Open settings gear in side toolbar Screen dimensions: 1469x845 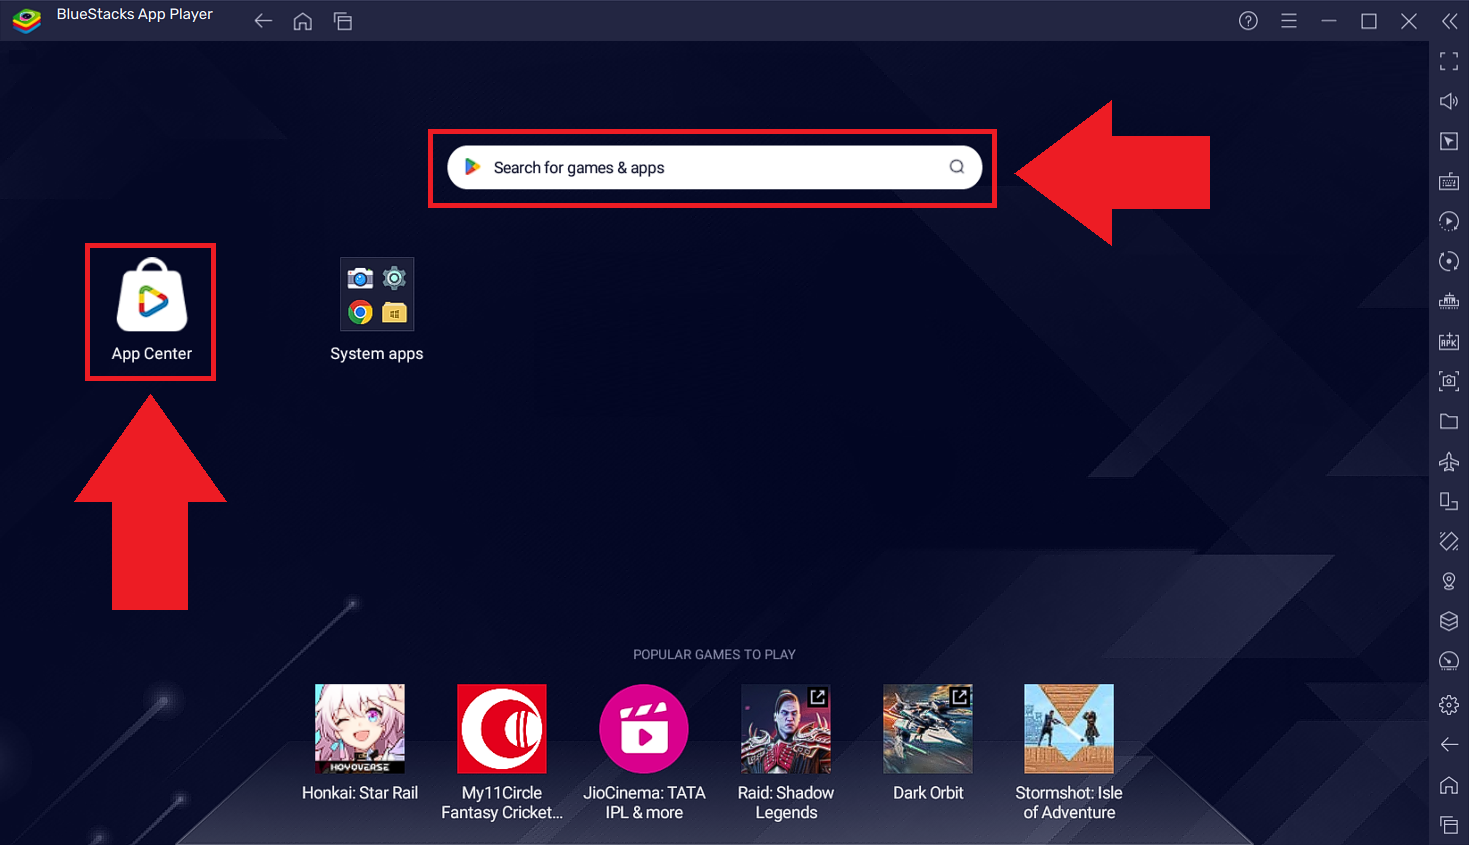(1448, 705)
